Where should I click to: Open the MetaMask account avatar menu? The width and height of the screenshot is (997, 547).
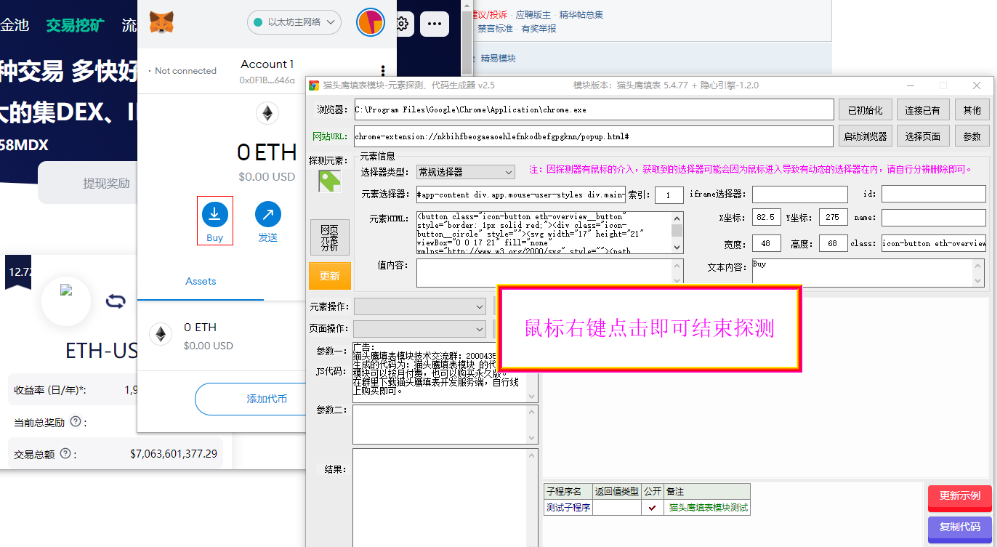[x=370, y=23]
